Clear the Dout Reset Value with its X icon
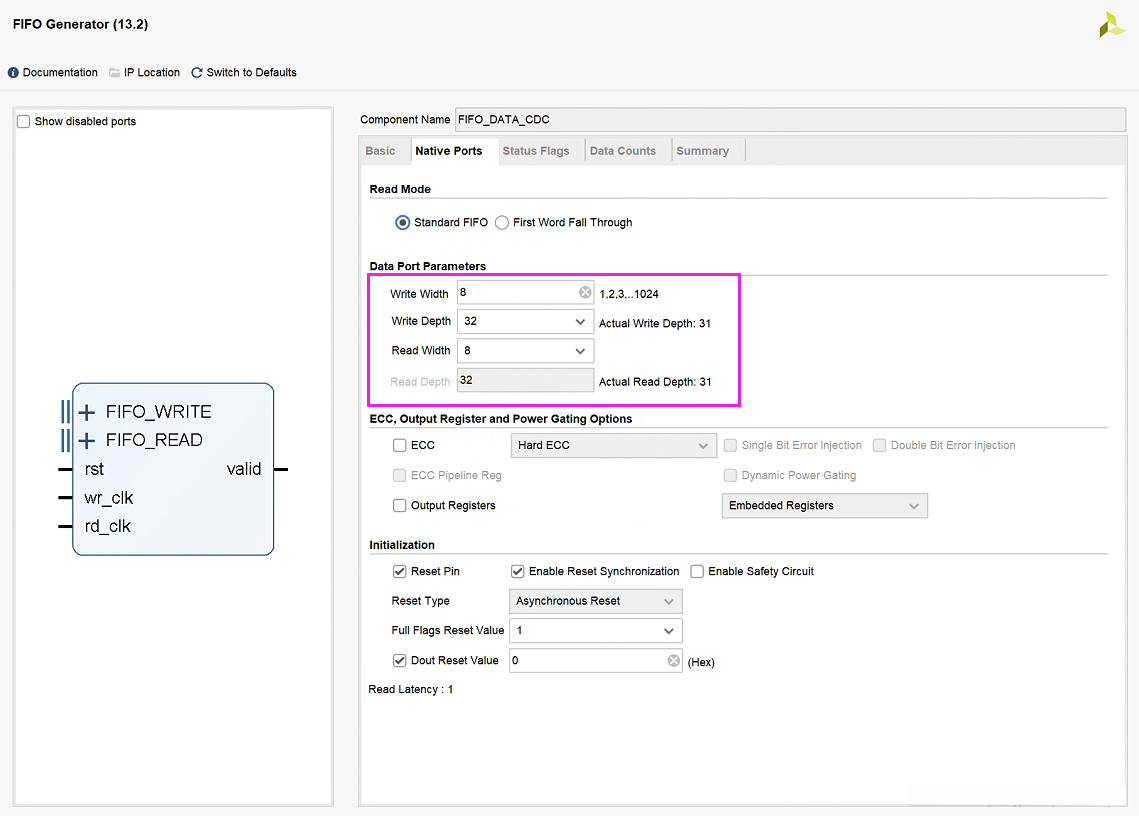The height and width of the screenshot is (816, 1139). point(673,661)
